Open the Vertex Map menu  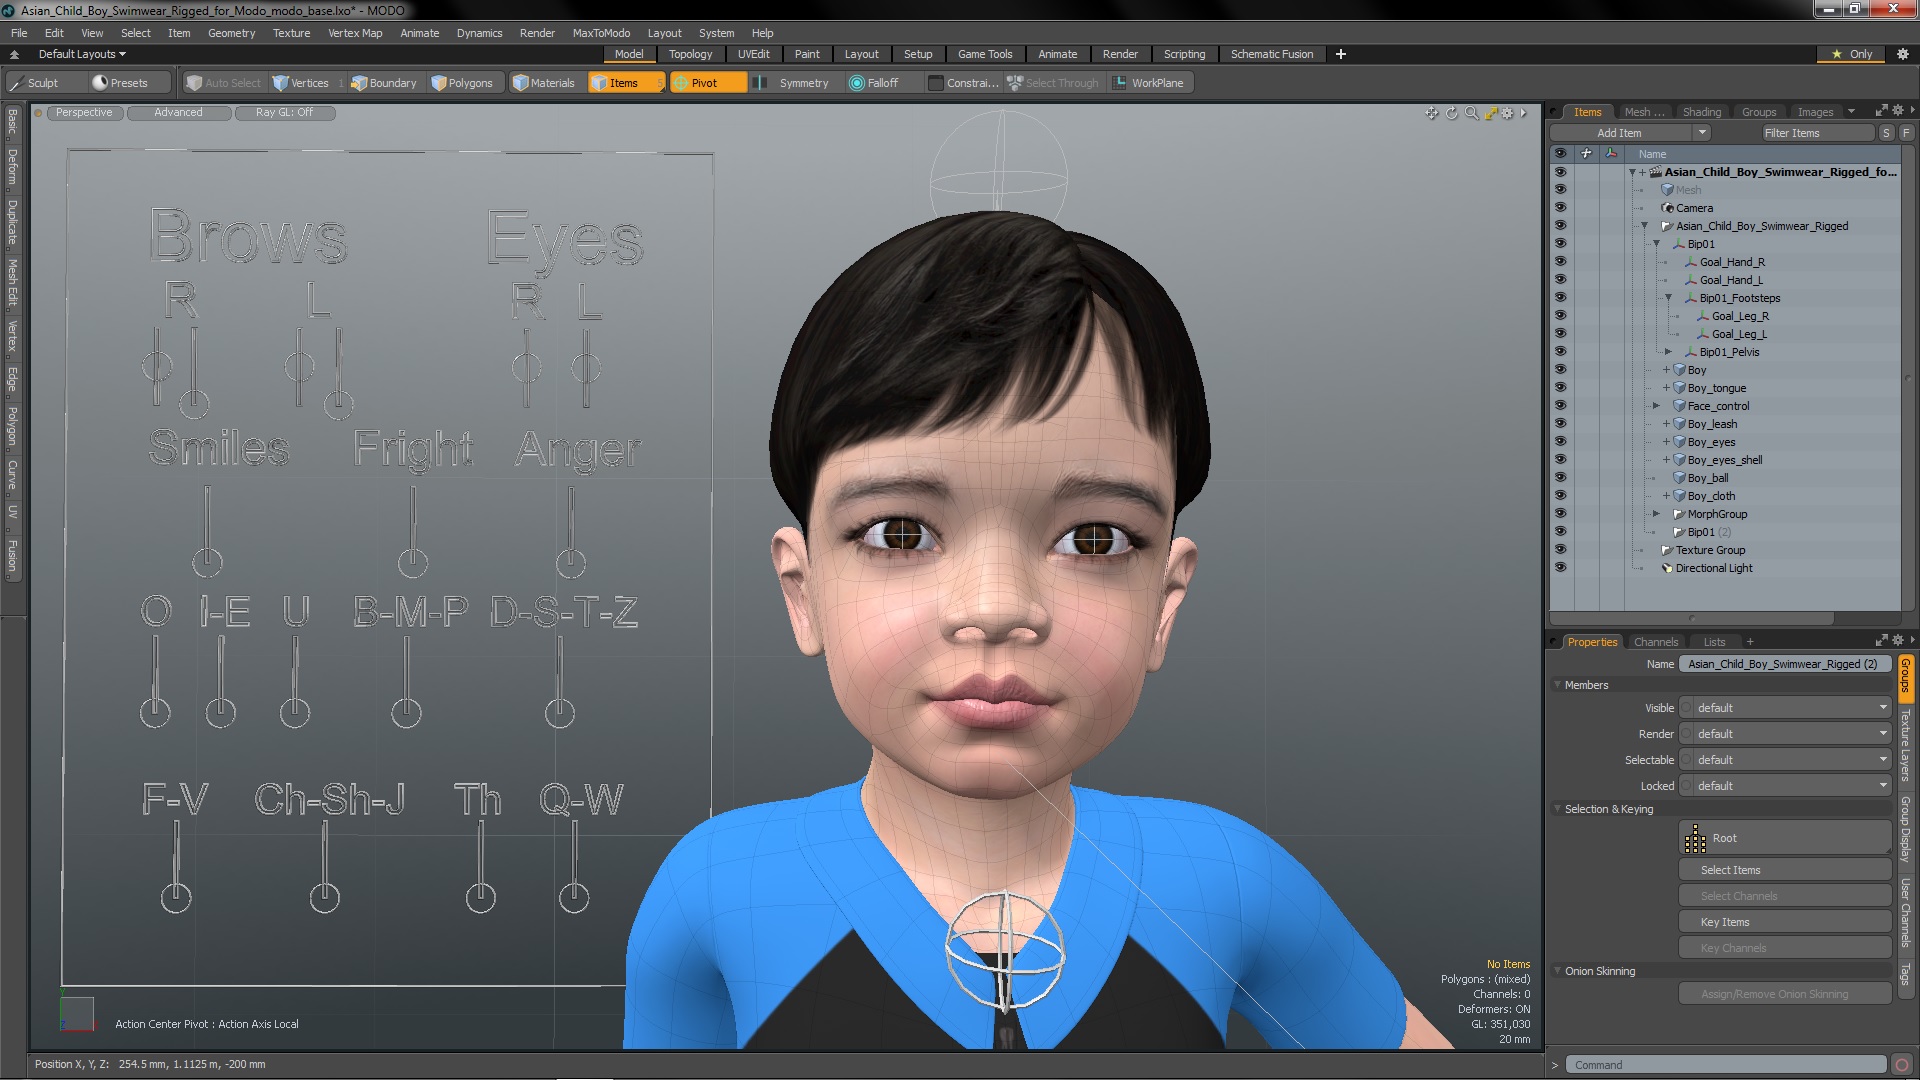coord(355,33)
